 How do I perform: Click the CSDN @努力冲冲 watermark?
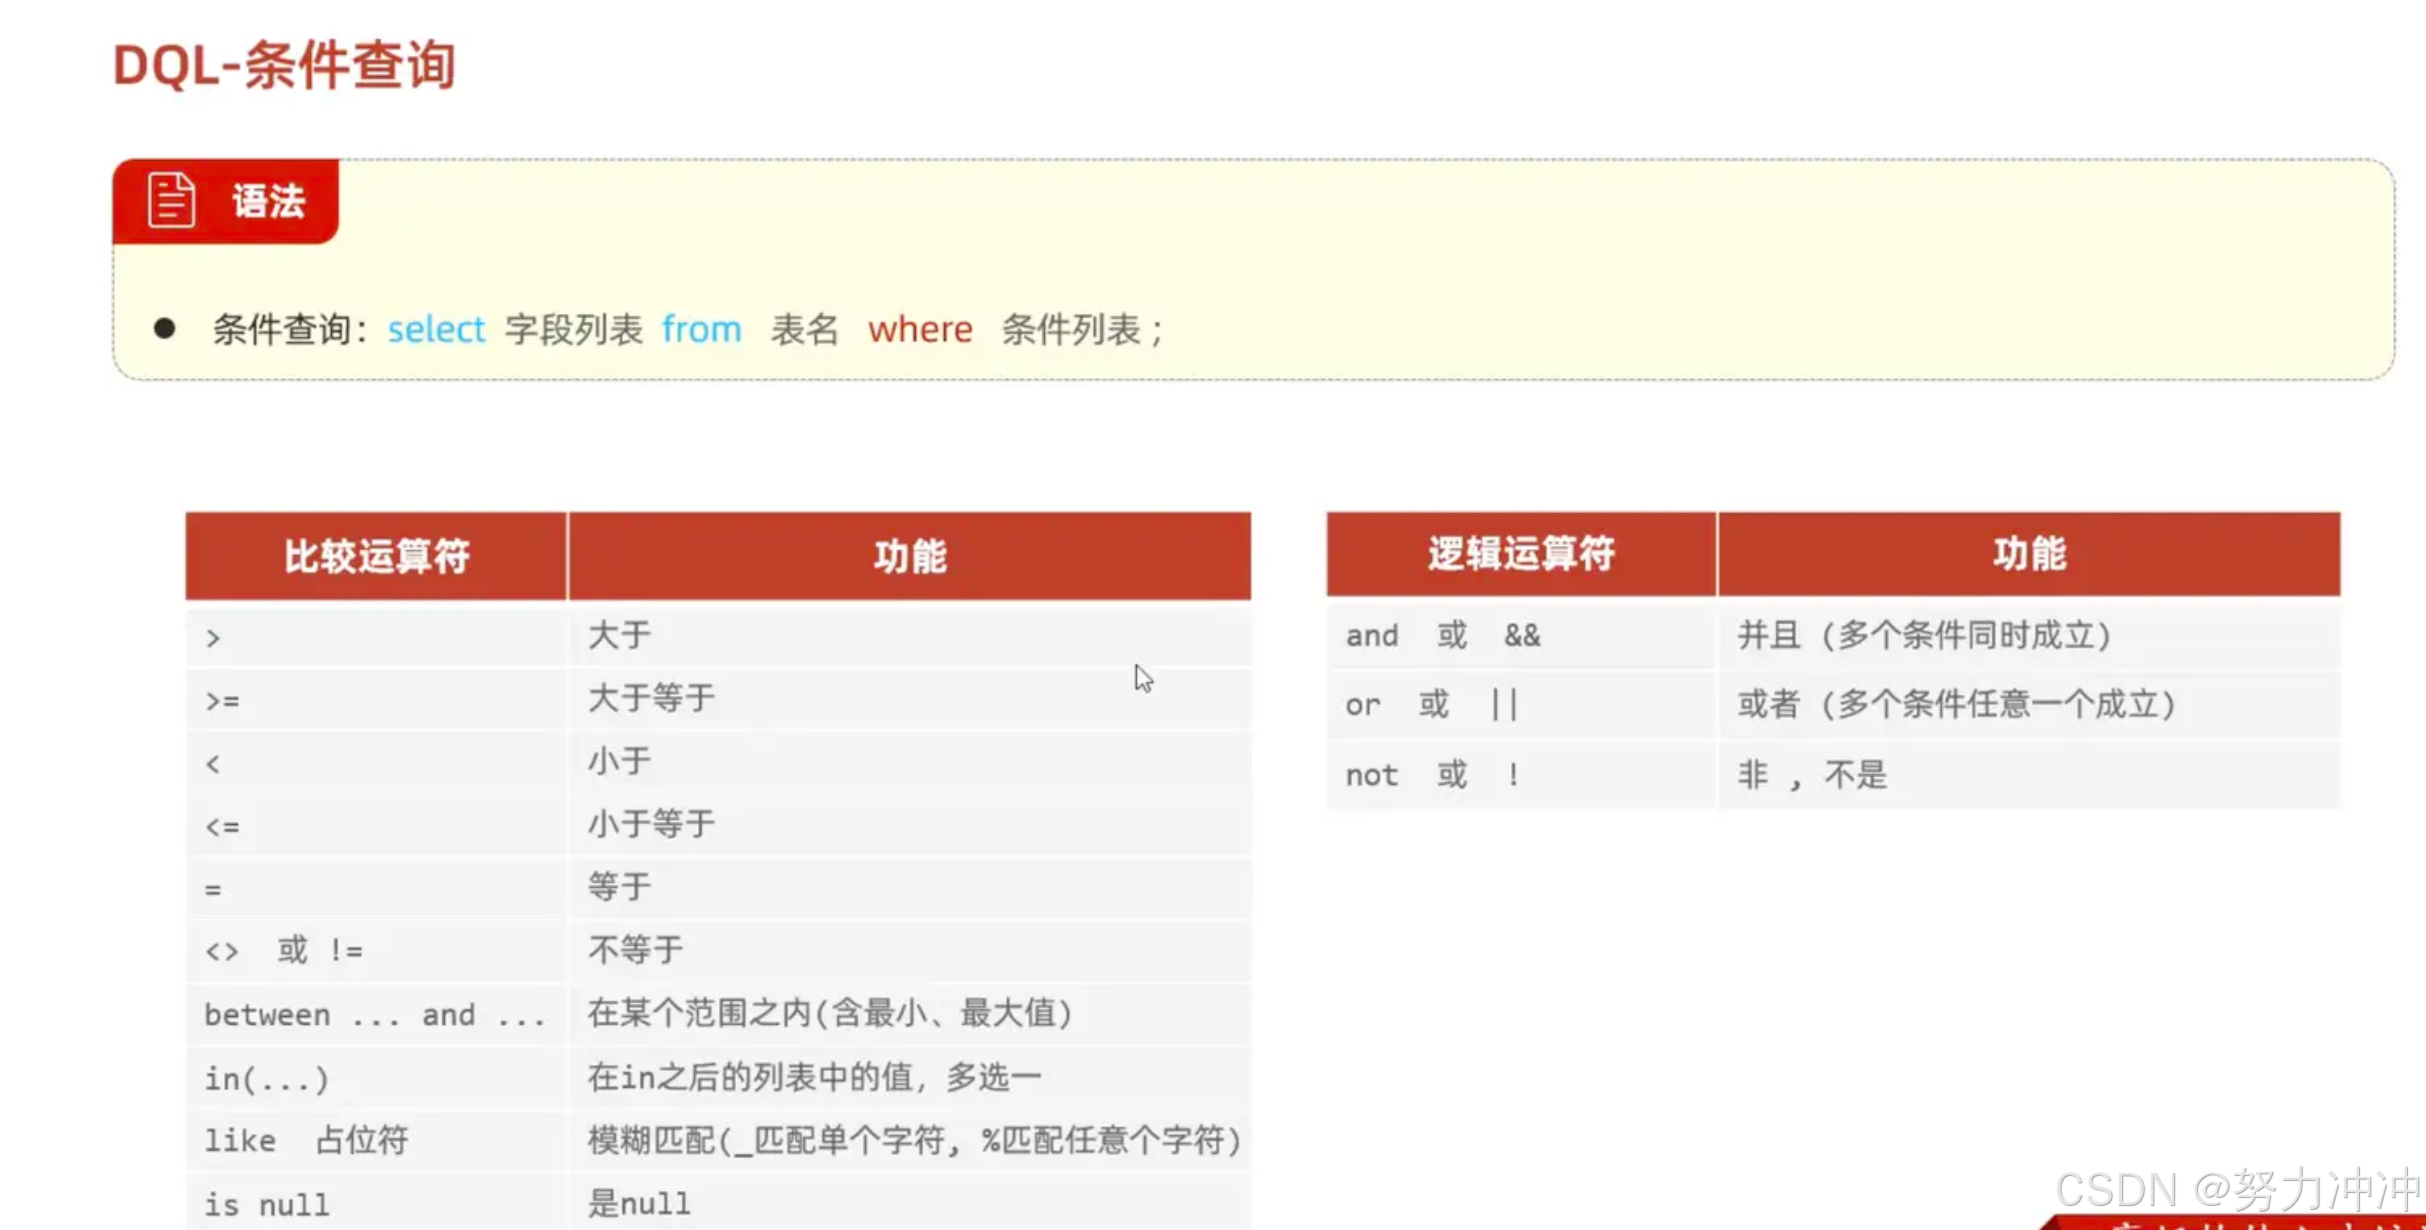(2236, 1190)
